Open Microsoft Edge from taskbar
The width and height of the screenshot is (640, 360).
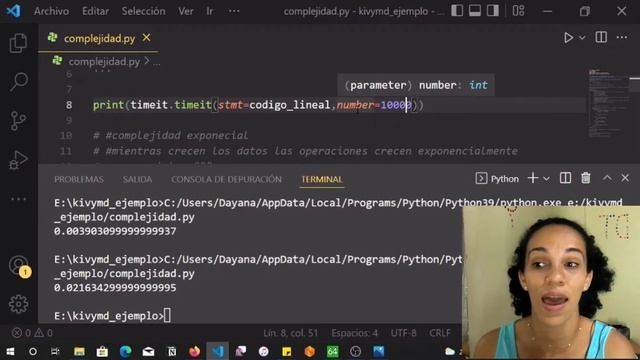point(125,351)
